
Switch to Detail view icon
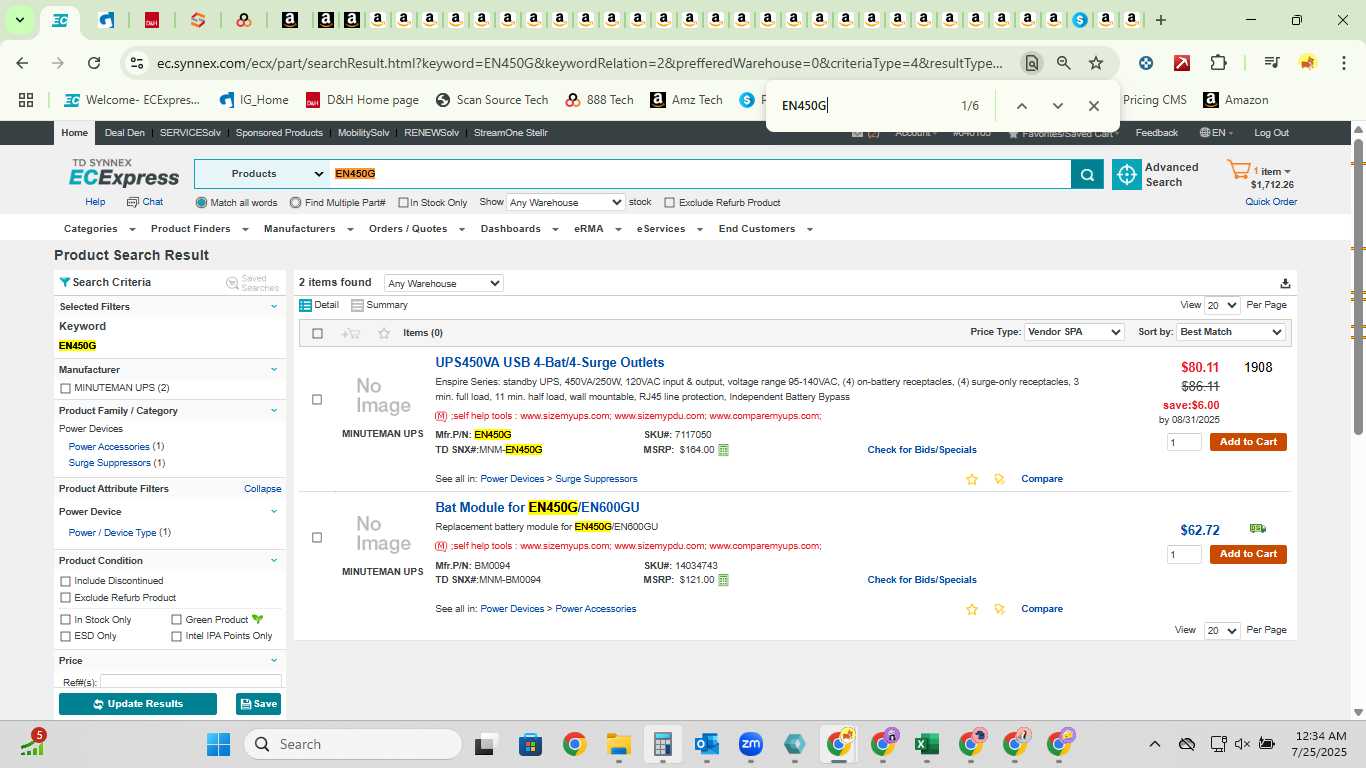tap(306, 305)
